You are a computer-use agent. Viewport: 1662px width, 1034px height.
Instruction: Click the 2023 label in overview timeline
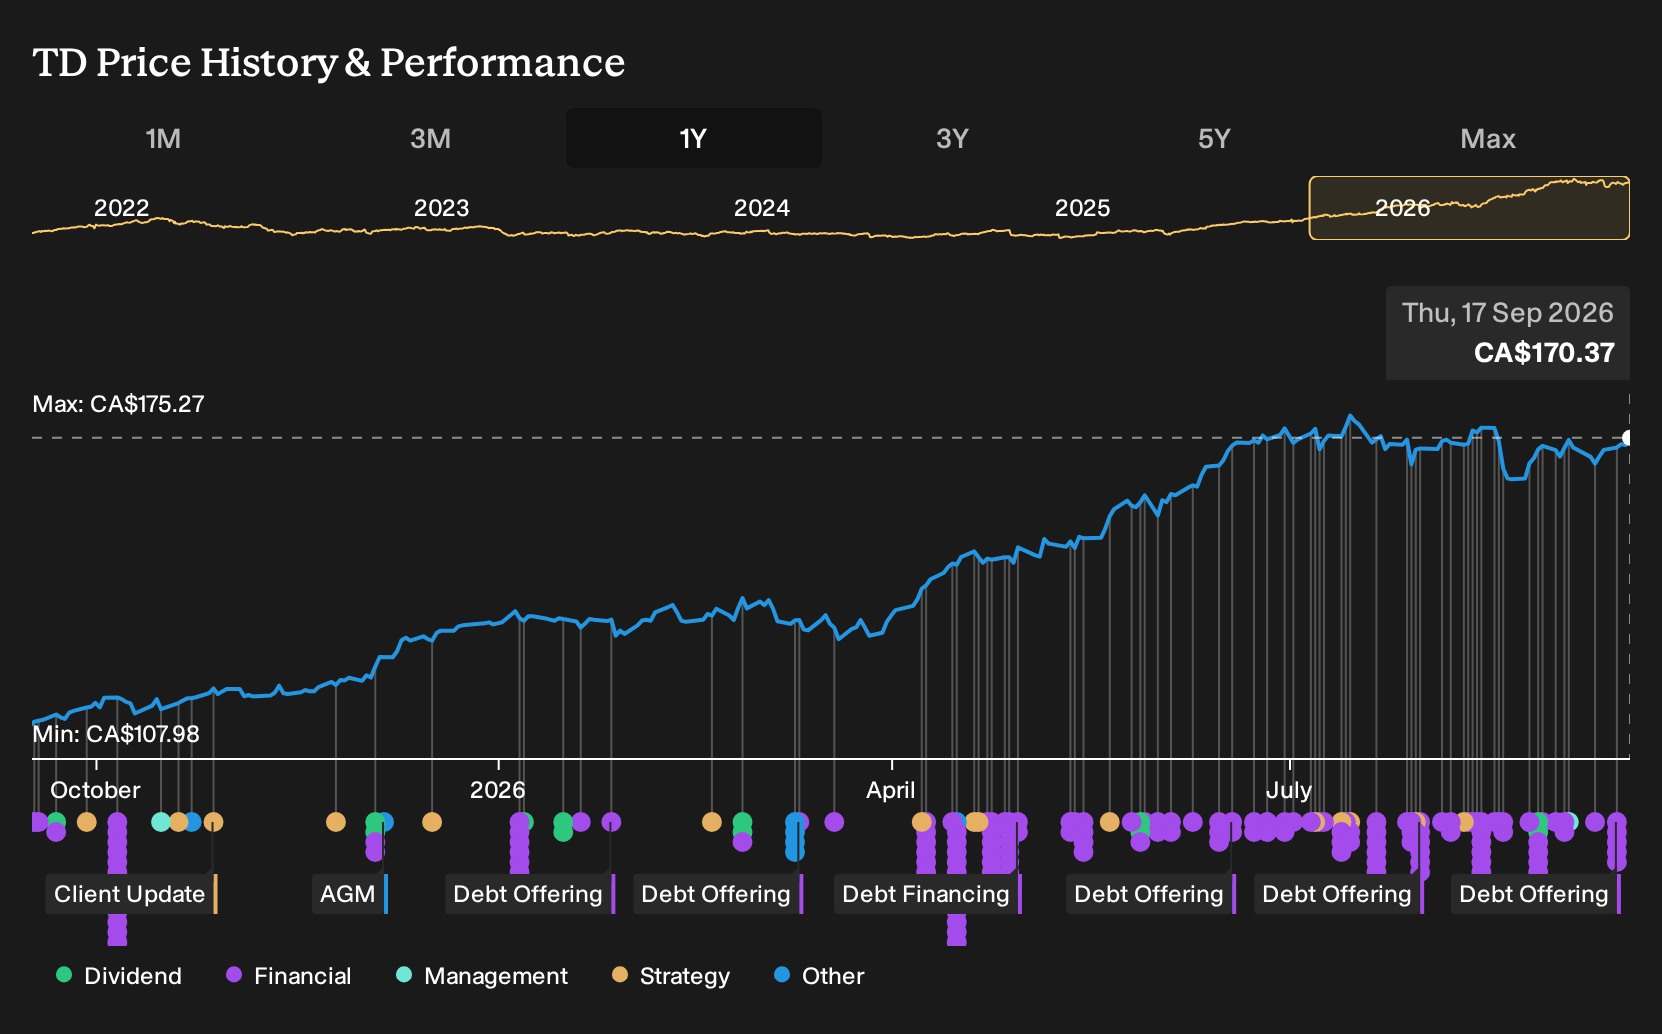(x=441, y=208)
